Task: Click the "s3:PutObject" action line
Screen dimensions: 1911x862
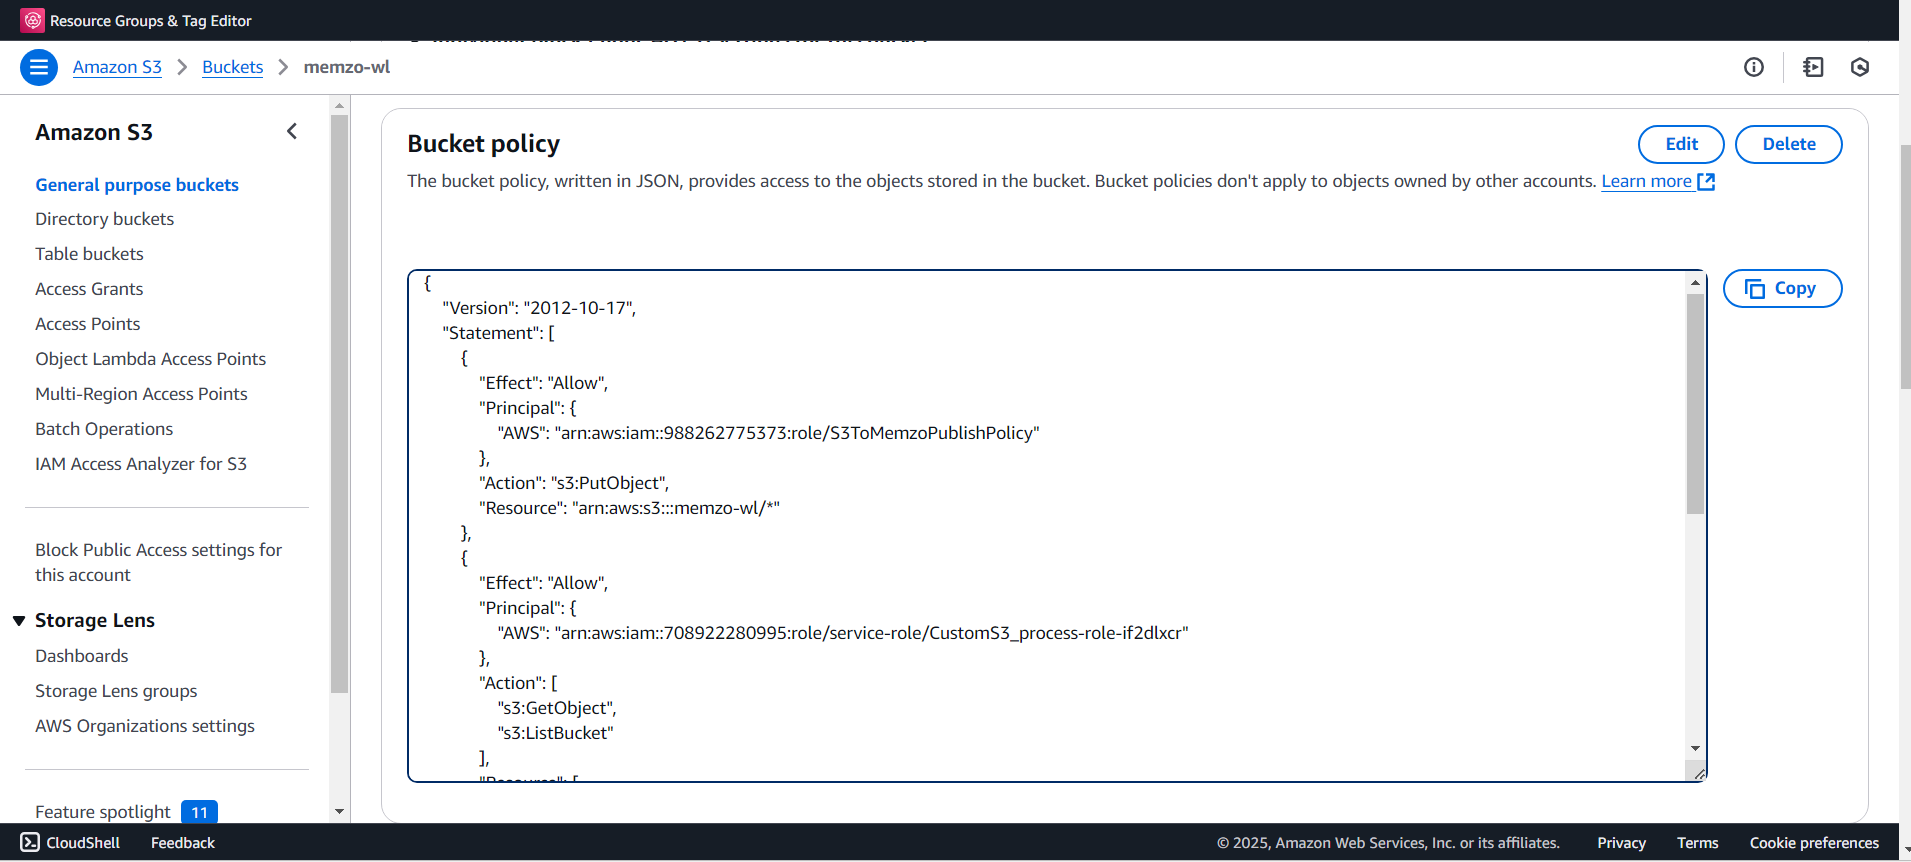Action: [574, 483]
